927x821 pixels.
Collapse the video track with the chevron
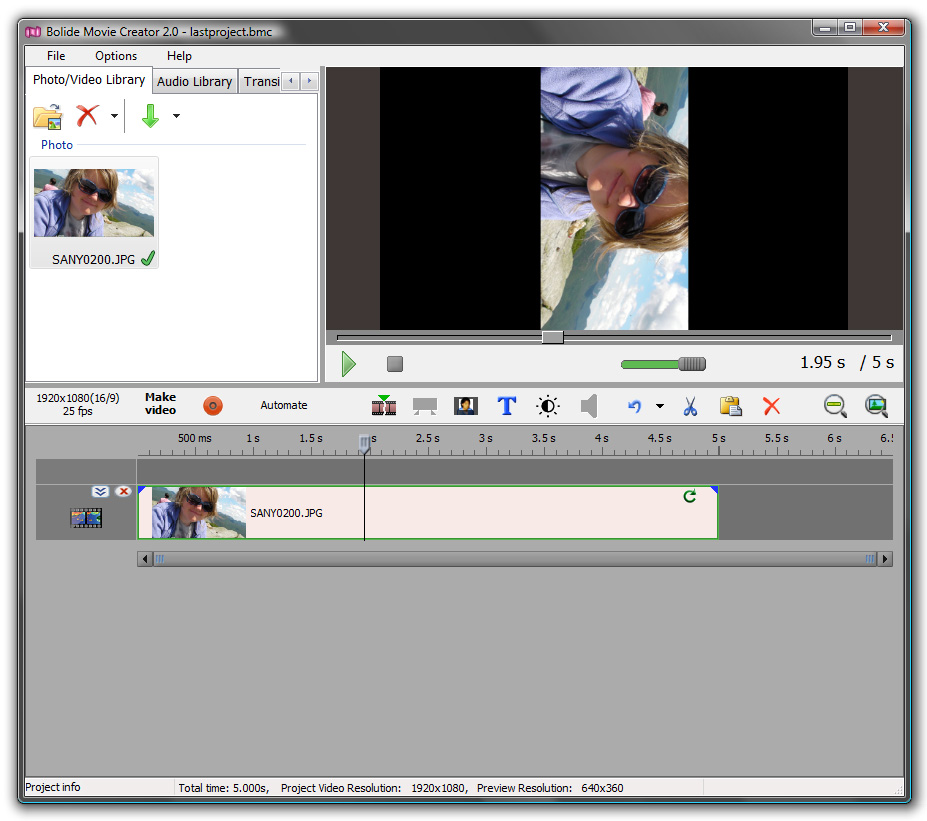coord(100,491)
